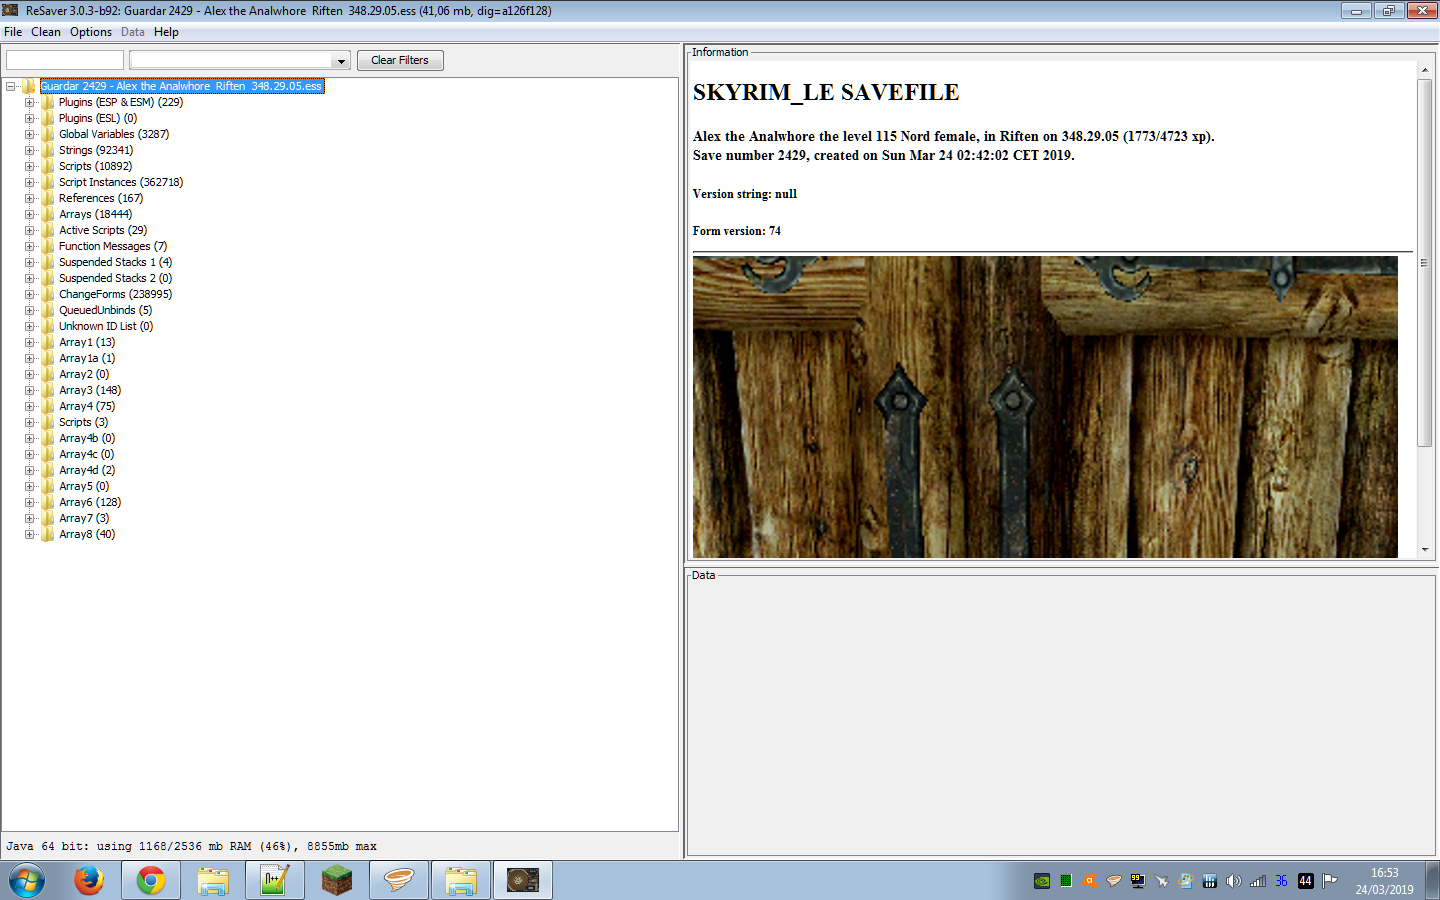Click the Clear Filters button
Image resolution: width=1440 pixels, height=900 pixels.
click(400, 60)
